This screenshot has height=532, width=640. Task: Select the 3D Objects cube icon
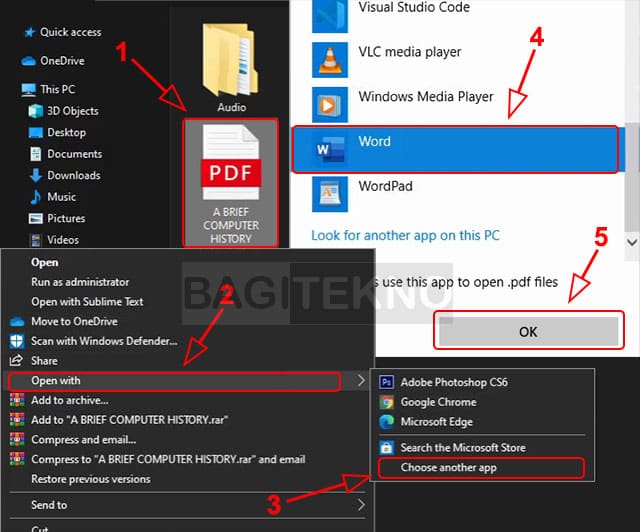tap(36, 111)
